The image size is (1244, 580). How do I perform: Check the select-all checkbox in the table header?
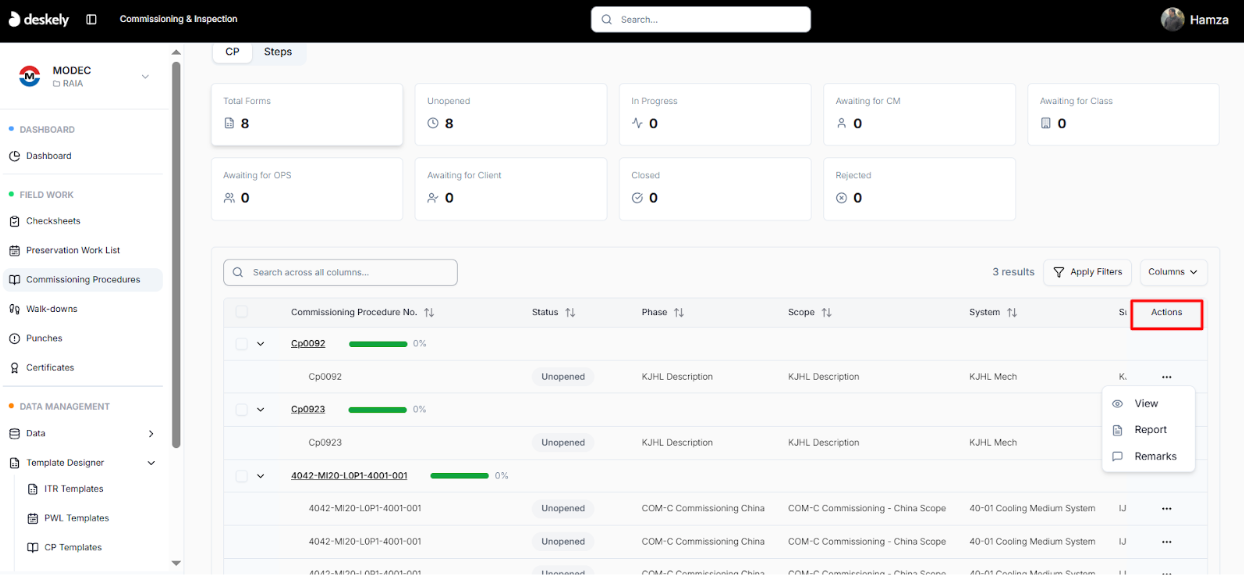click(x=241, y=311)
